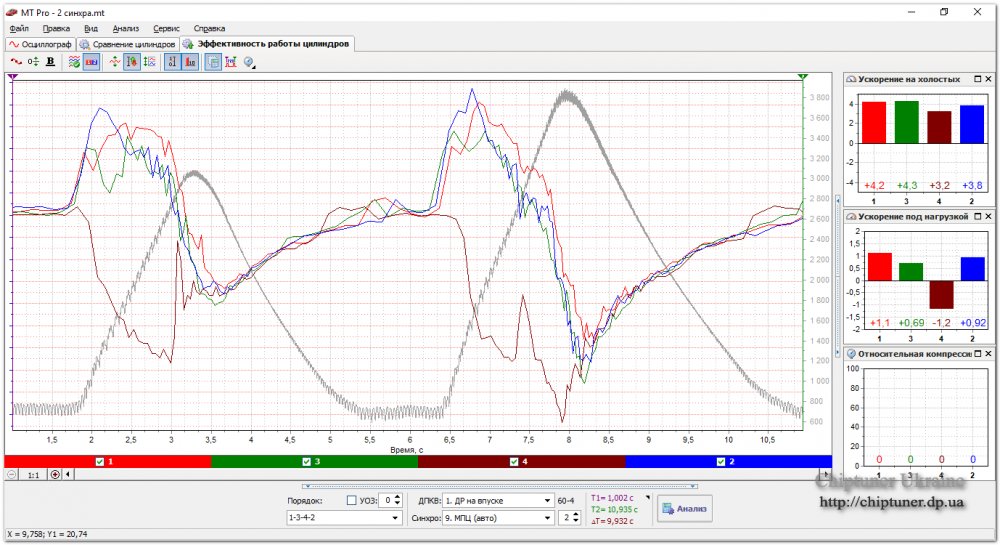Decrease the УОЗ spinner value
This screenshot has width=1000, height=545.
tap(398, 504)
